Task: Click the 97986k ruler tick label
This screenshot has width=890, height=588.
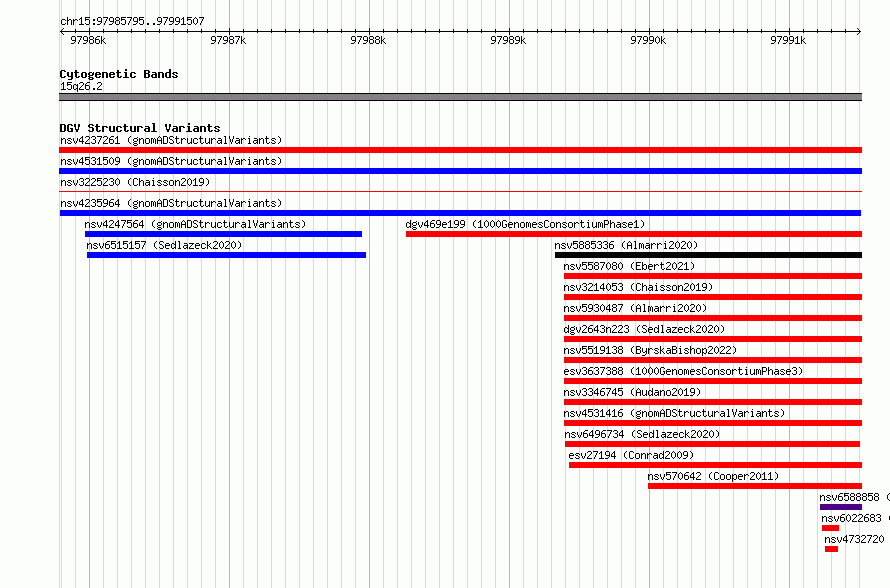Action: tap(88, 40)
